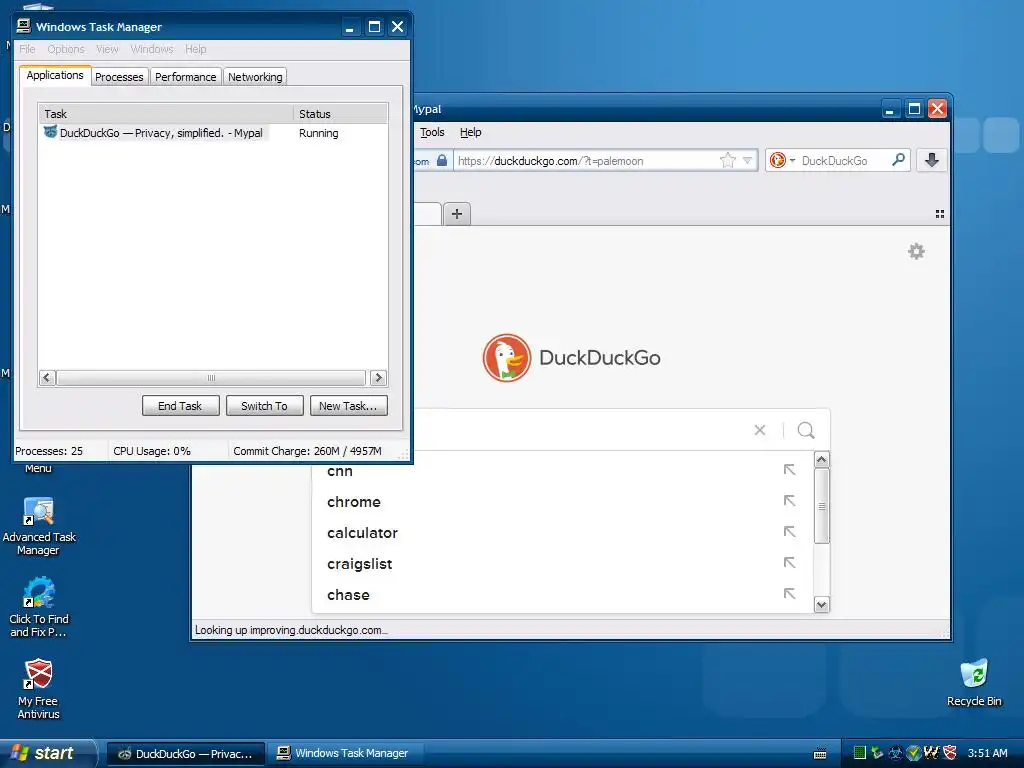Select the 'chase' suggestion
The width and height of the screenshot is (1024, 768).
(x=562, y=594)
